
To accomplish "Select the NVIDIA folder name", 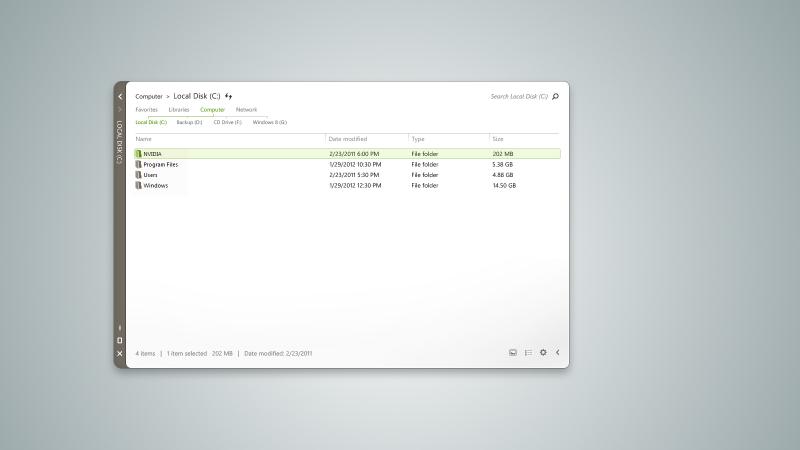I will point(153,154).
